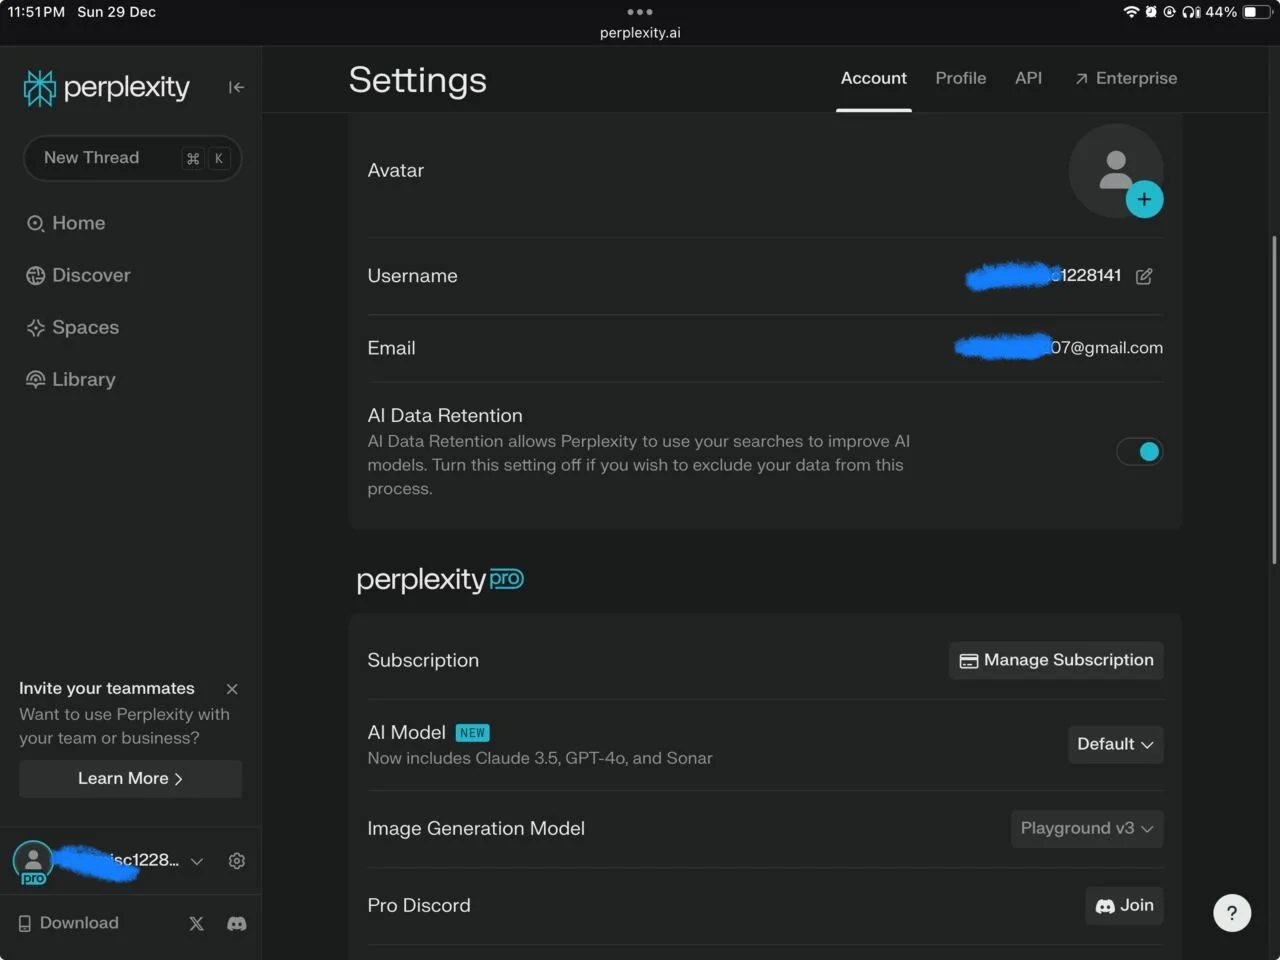This screenshot has width=1280, height=960.
Task: Expand the account menu chevron in the sidebar
Action: click(197, 861)
